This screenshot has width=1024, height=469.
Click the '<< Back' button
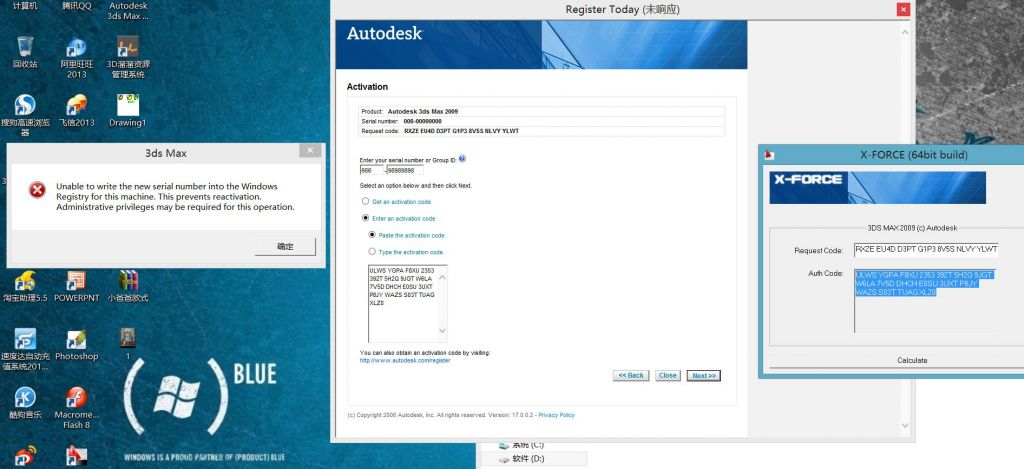[631, 376]
